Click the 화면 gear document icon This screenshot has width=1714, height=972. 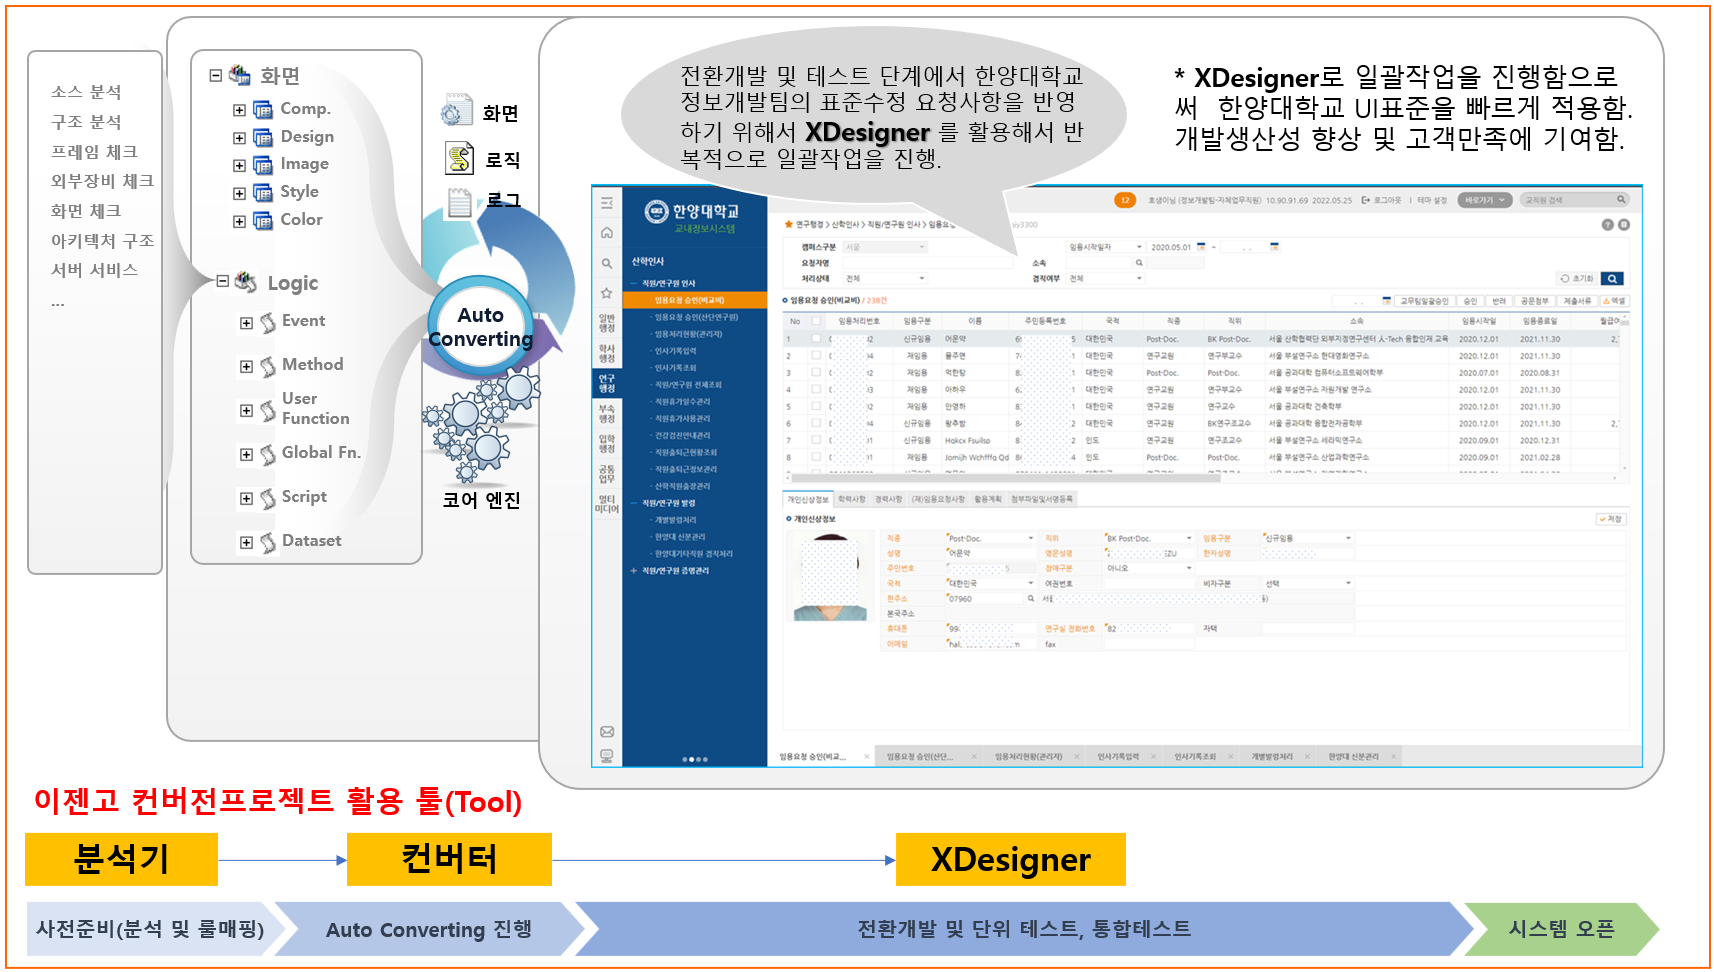coord(457,111)
